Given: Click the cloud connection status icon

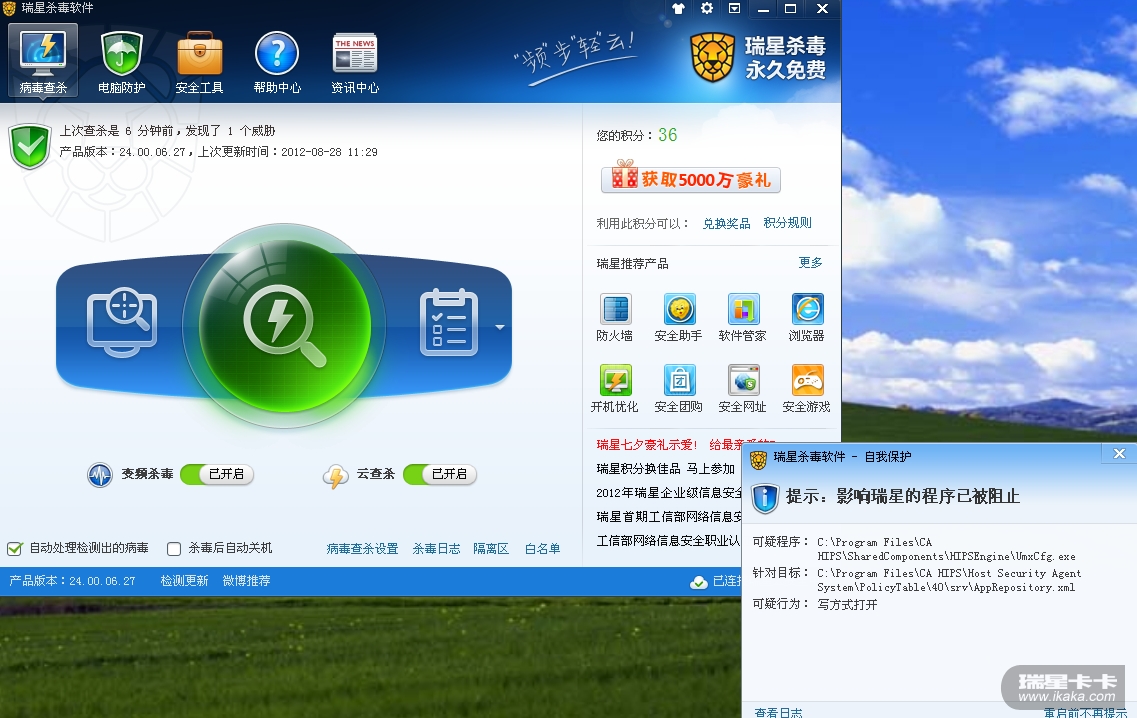Looking at the screenshot, I should click(x=699, y=582).
